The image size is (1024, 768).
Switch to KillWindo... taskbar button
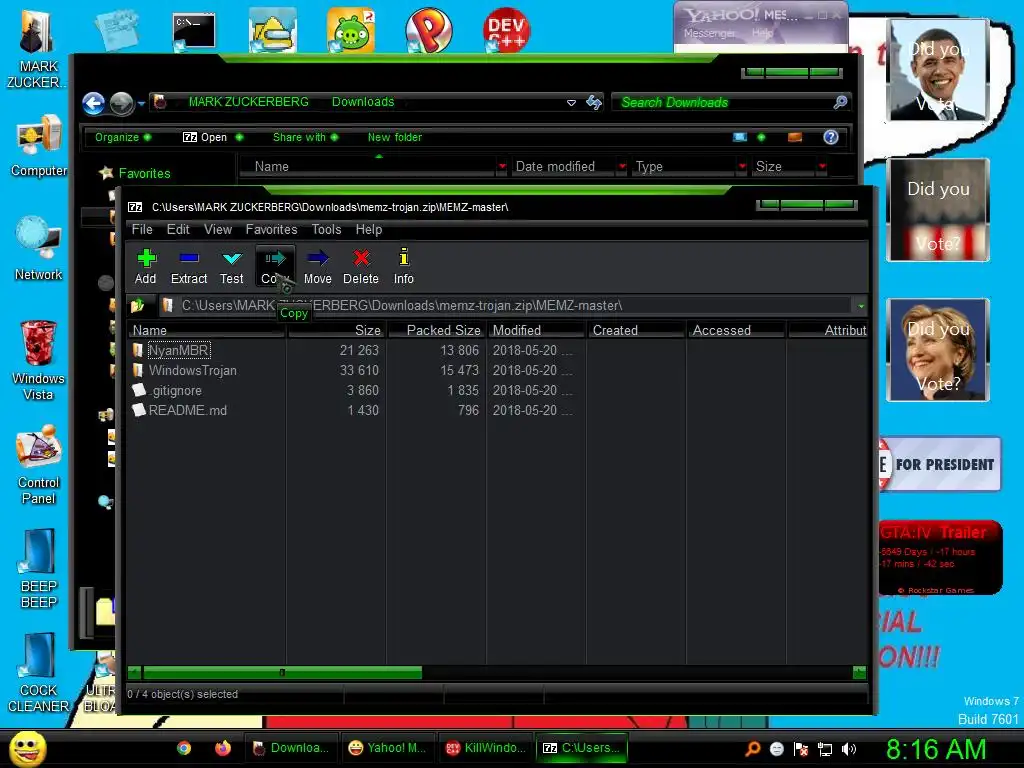[485, 748]
